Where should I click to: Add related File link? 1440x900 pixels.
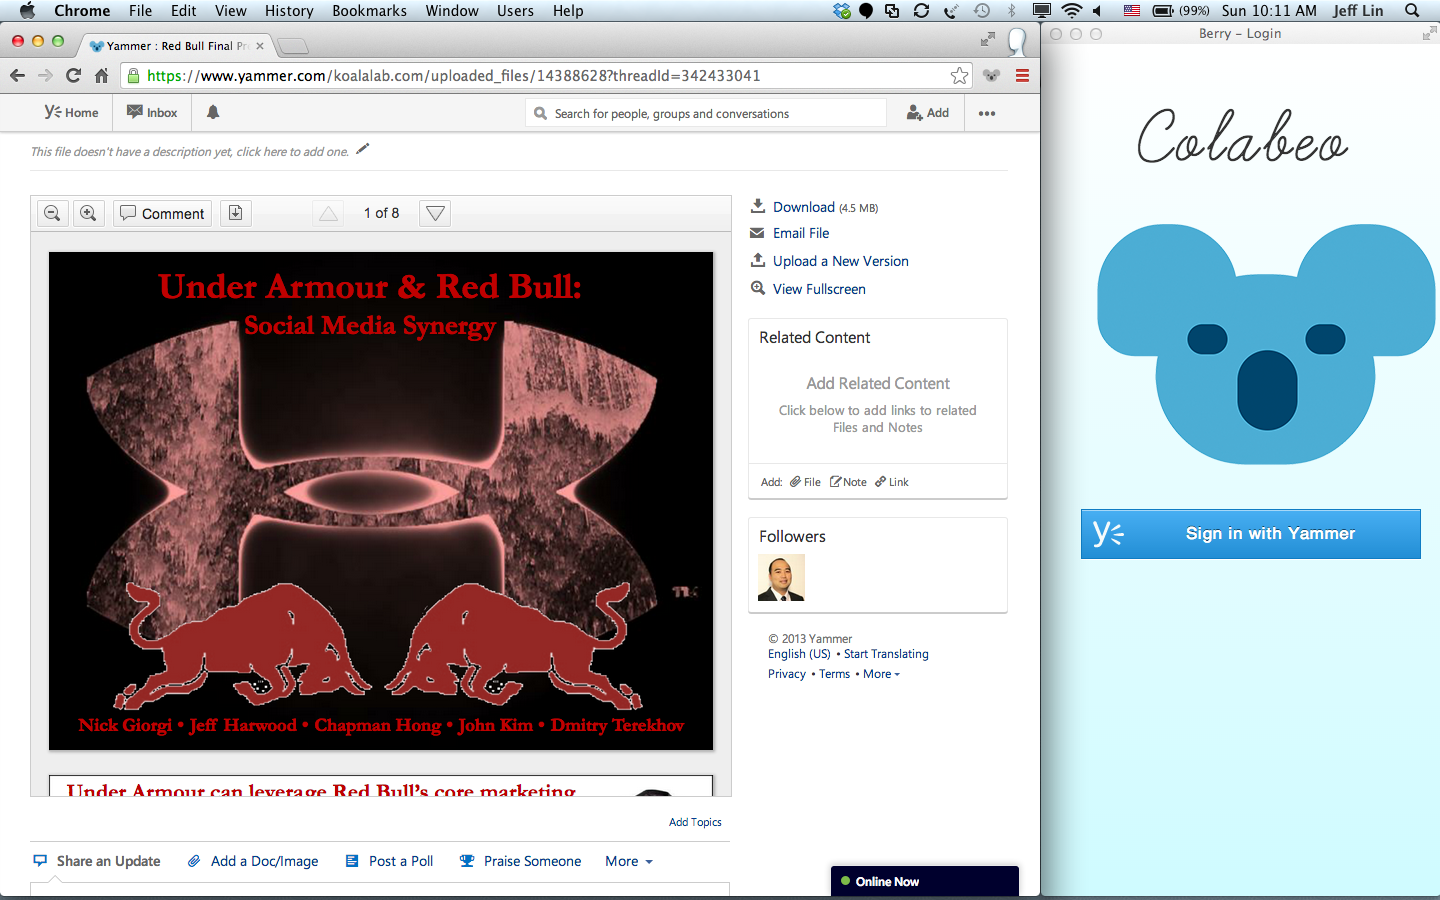click(805, 482)
